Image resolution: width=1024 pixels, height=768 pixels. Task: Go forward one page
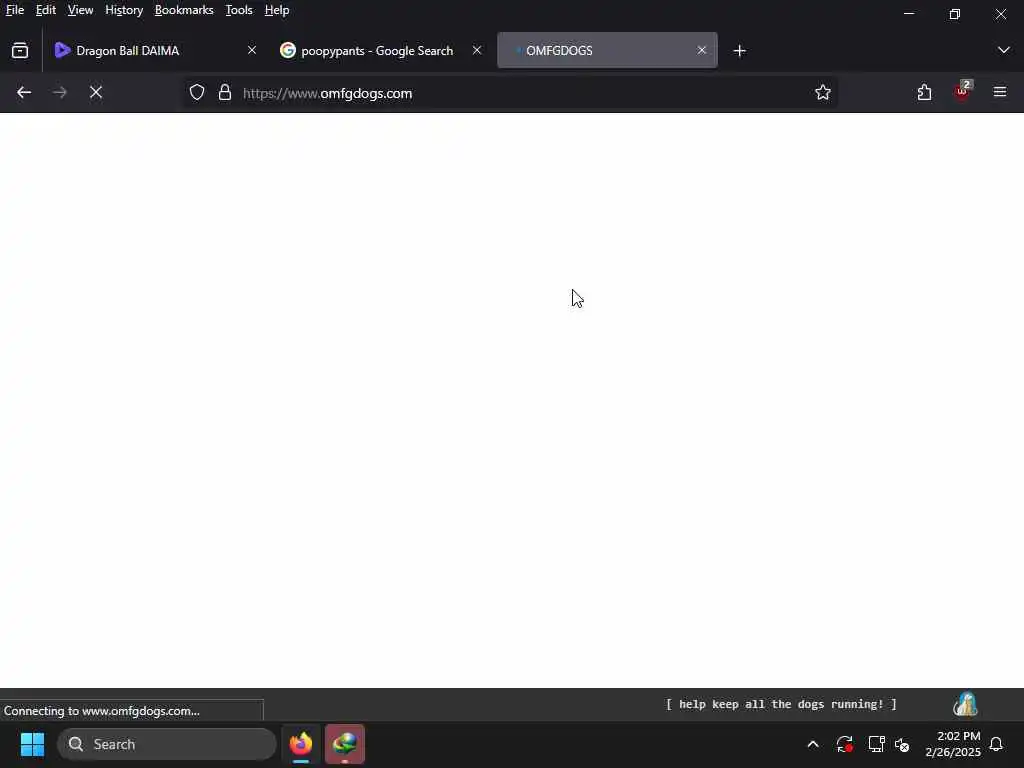pos(60,93)
